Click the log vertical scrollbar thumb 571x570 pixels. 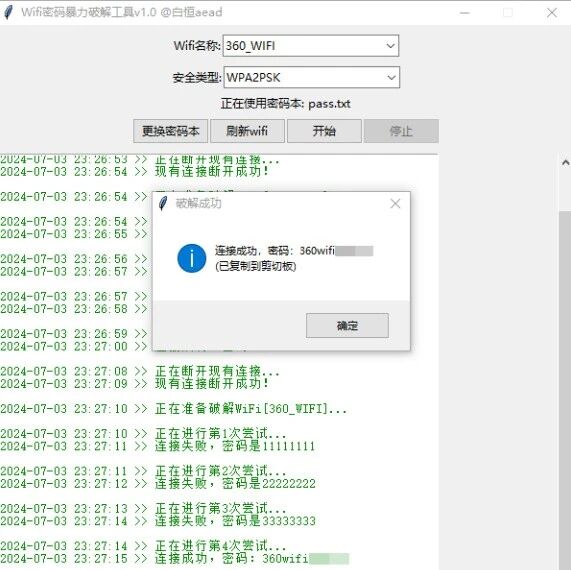pyautogui.click(x=565, y=390)
